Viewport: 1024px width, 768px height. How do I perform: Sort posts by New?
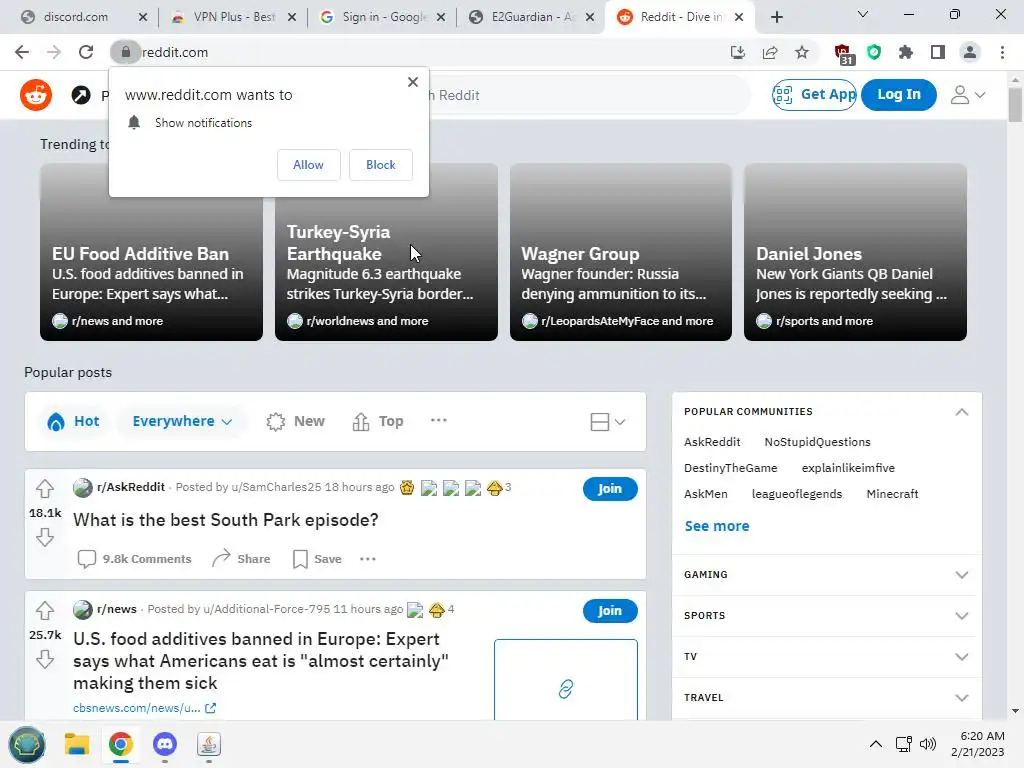[x=295, y=421]
